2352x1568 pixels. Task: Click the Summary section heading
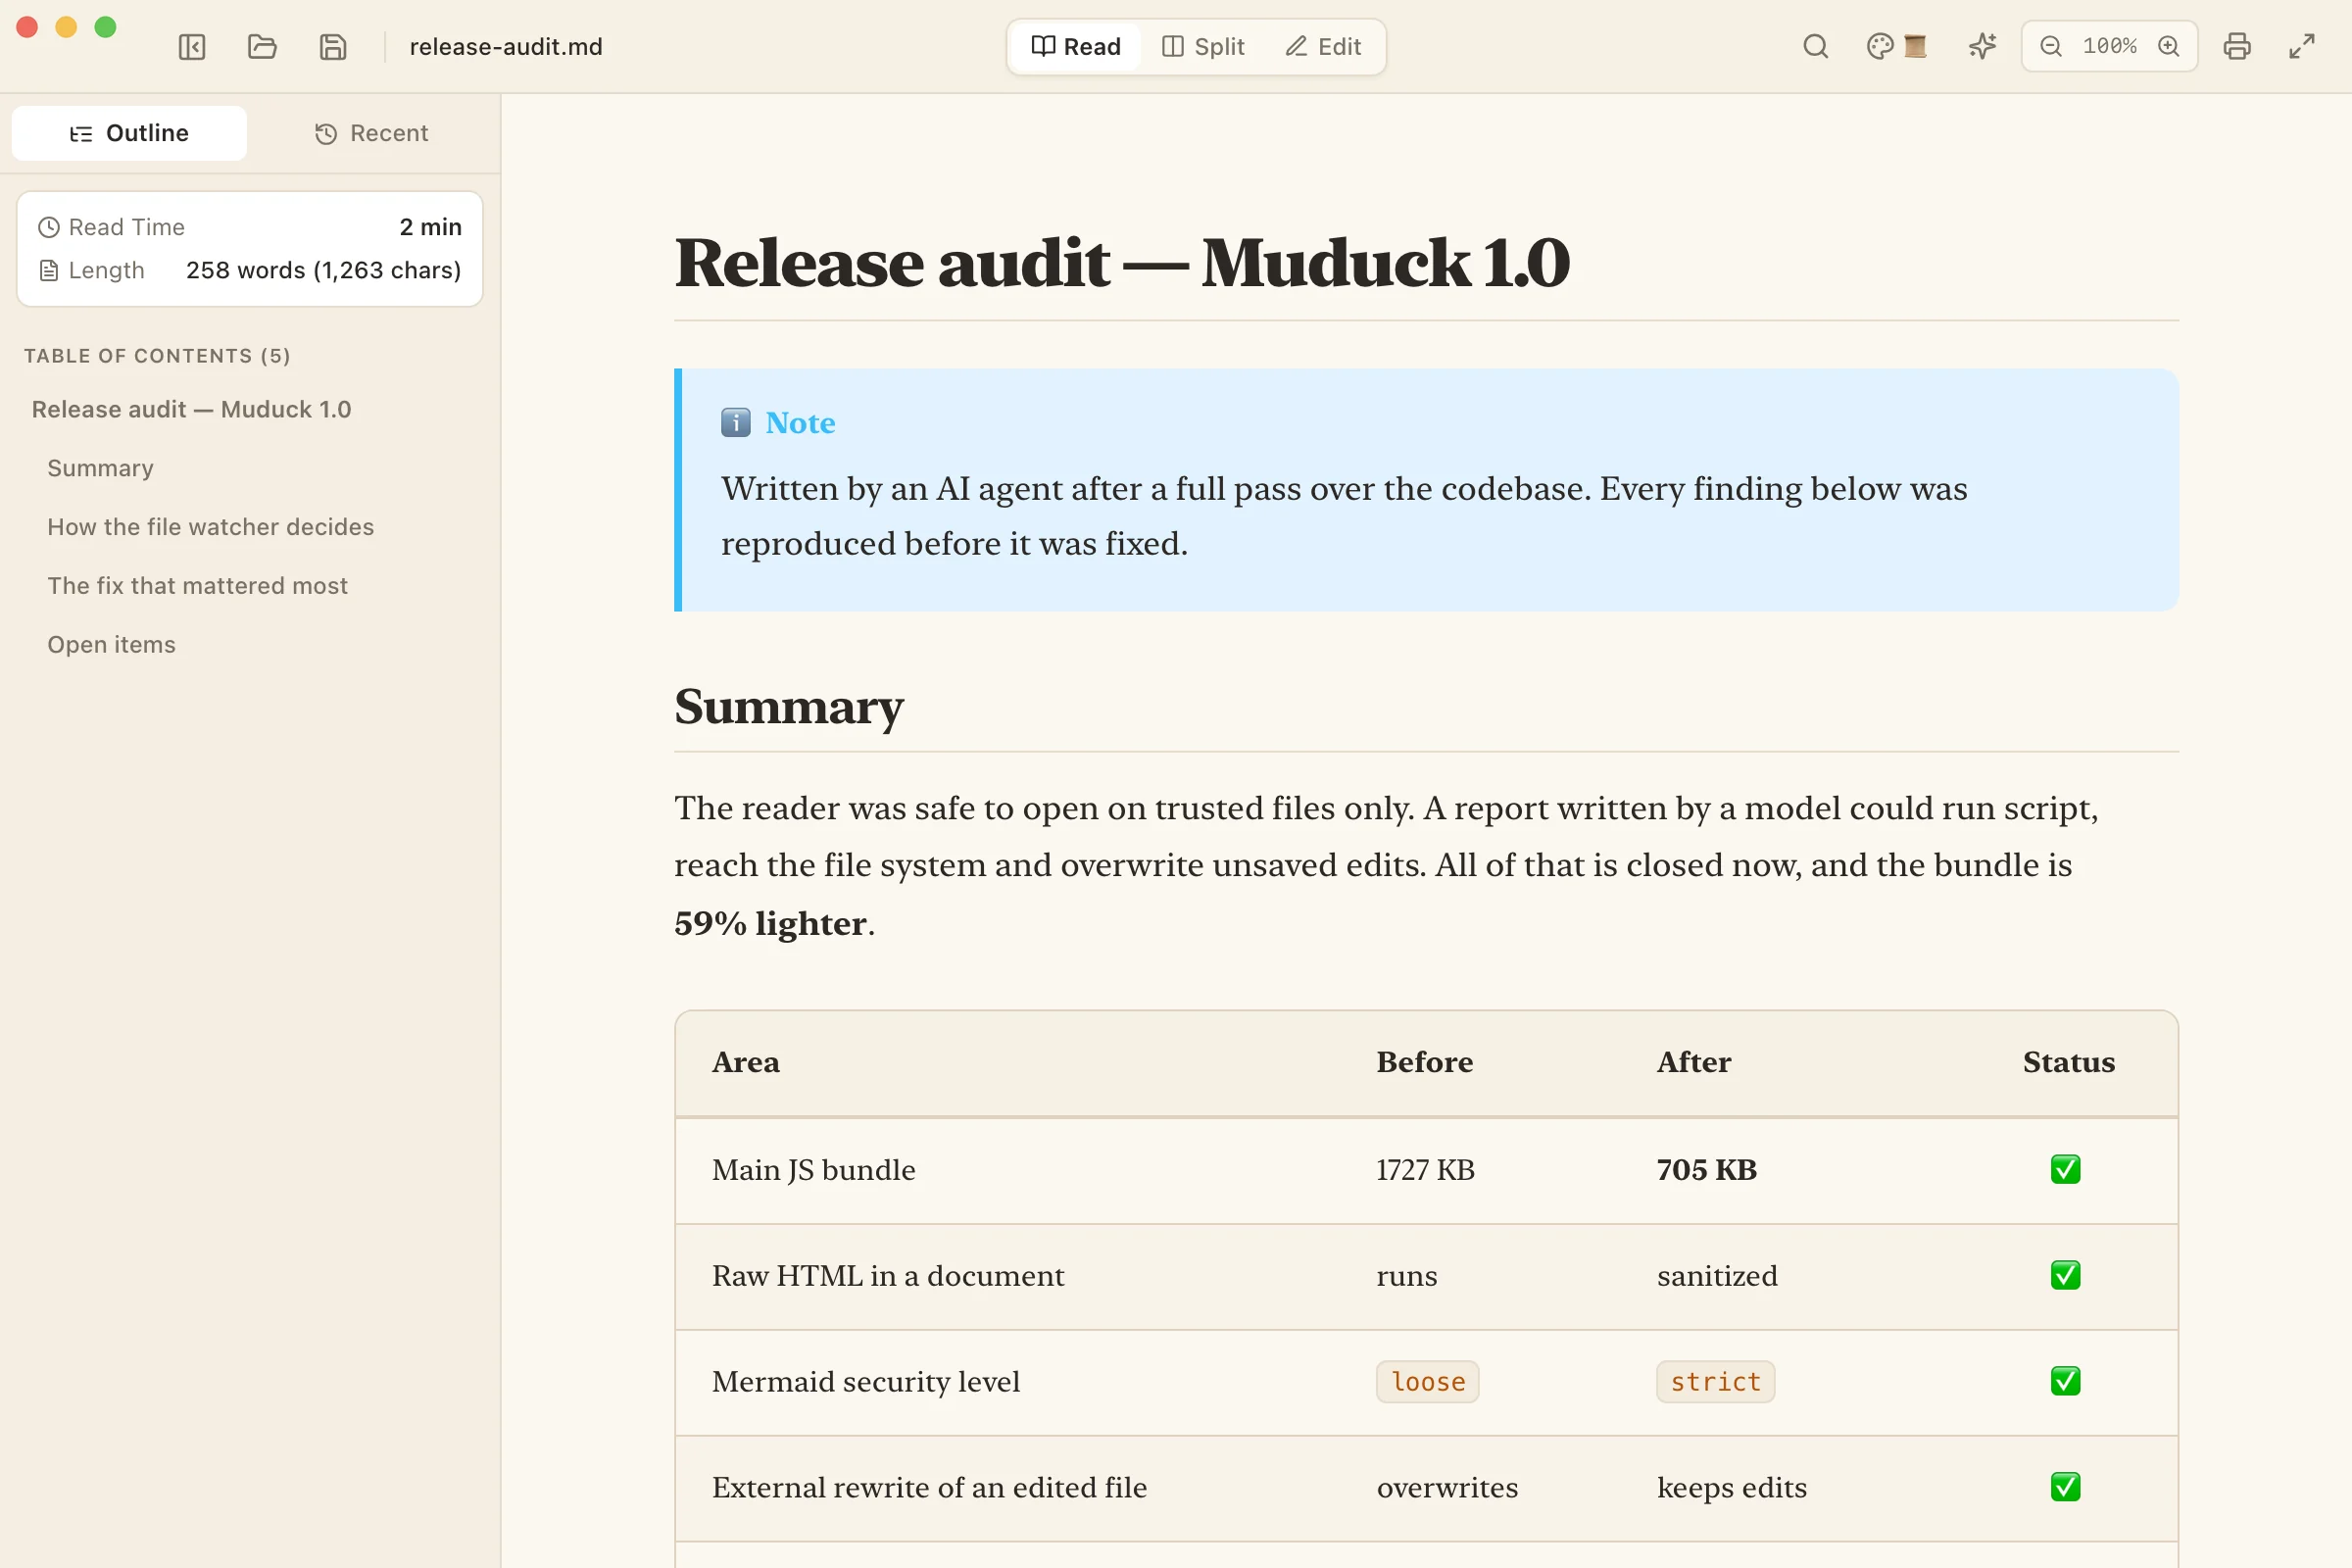pyautogui.click(x=788, y=707)
